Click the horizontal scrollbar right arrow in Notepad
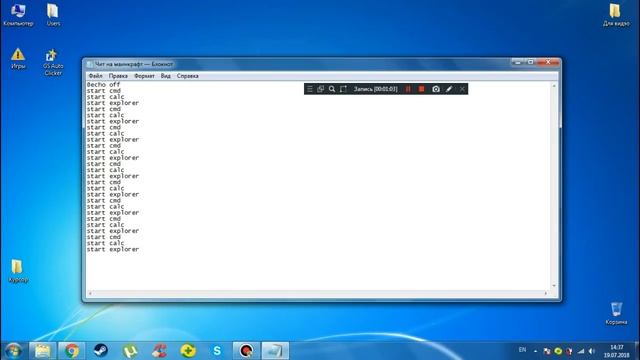Screen dimensions: 640x360 click(546, 293)
